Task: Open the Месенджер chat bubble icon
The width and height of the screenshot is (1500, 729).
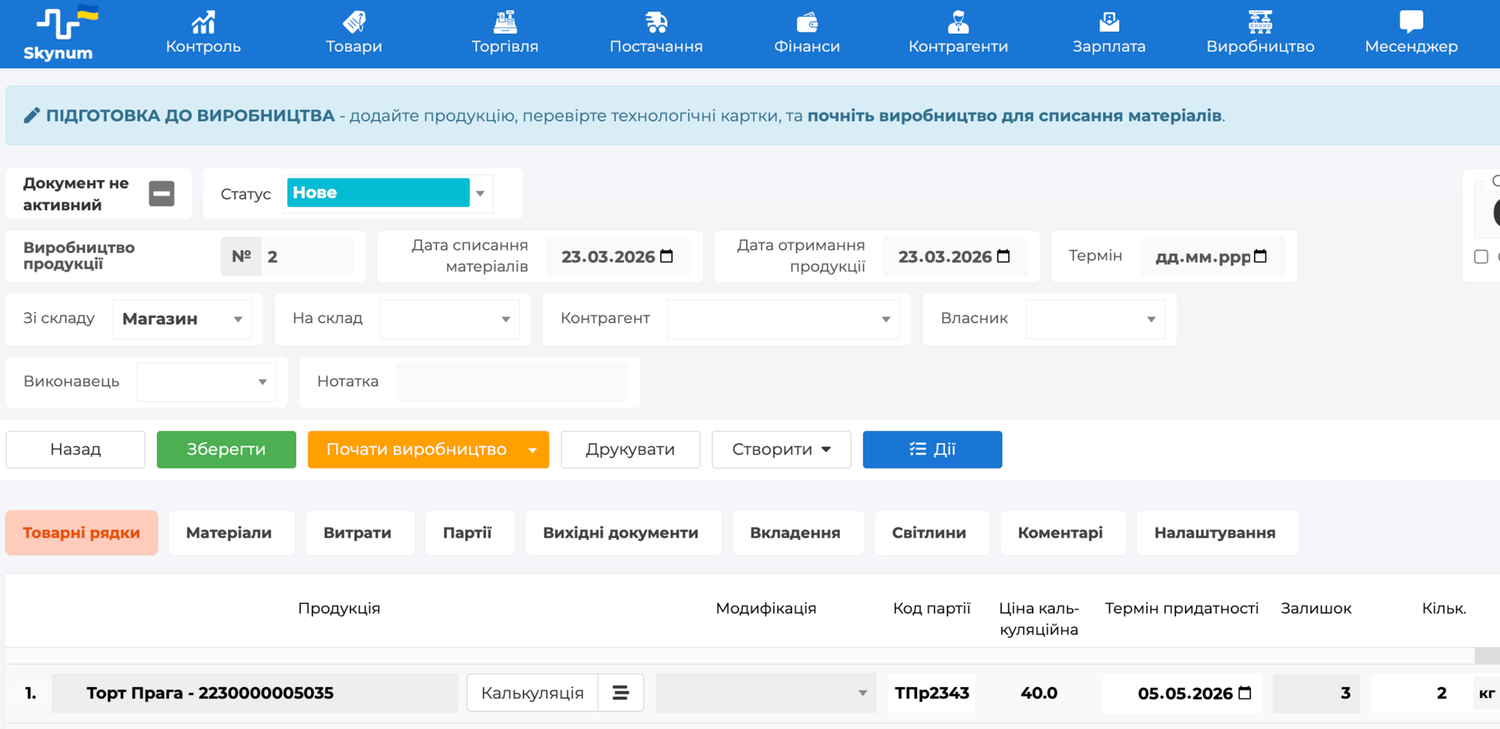Action: tap(1411, 22)
